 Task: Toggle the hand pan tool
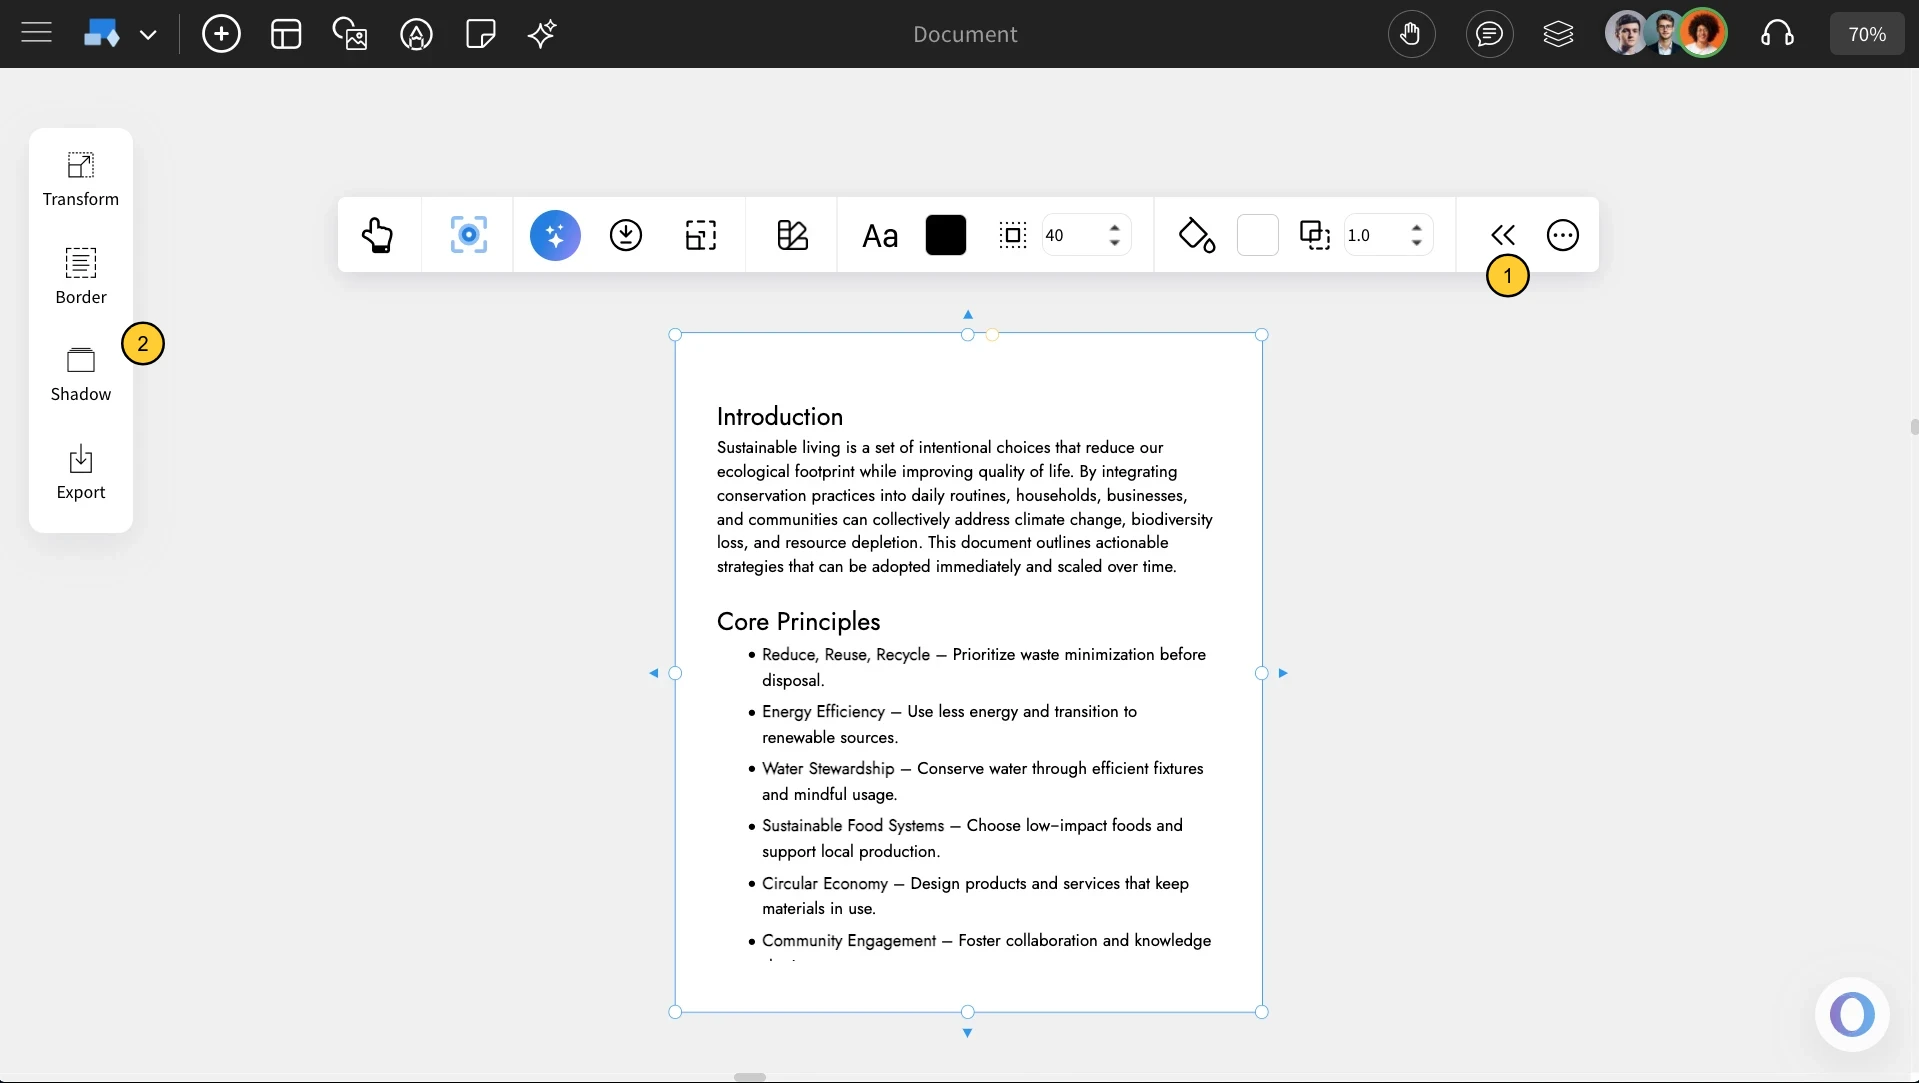pyautogui.click(x=1412, y=33)
